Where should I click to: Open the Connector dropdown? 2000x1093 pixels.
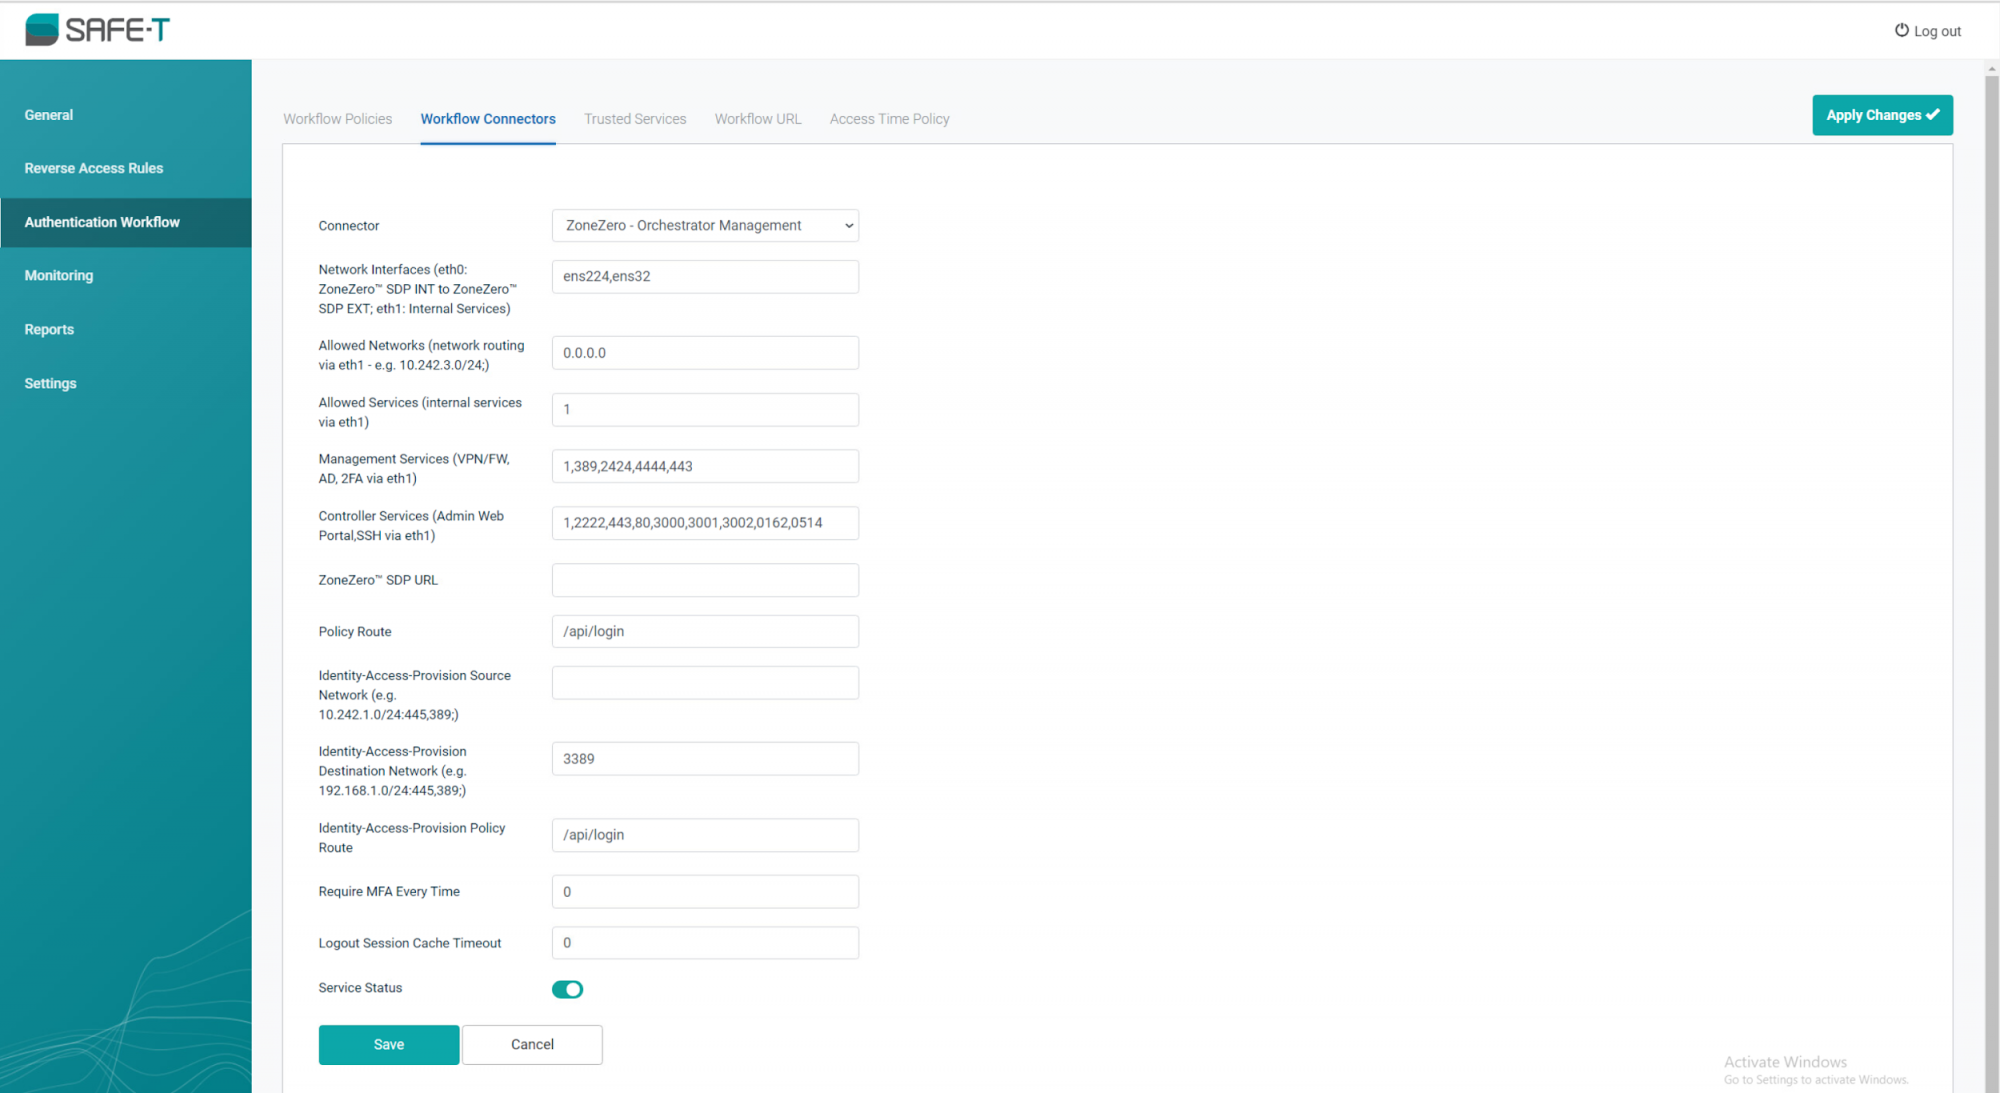(x=705, y=226)
